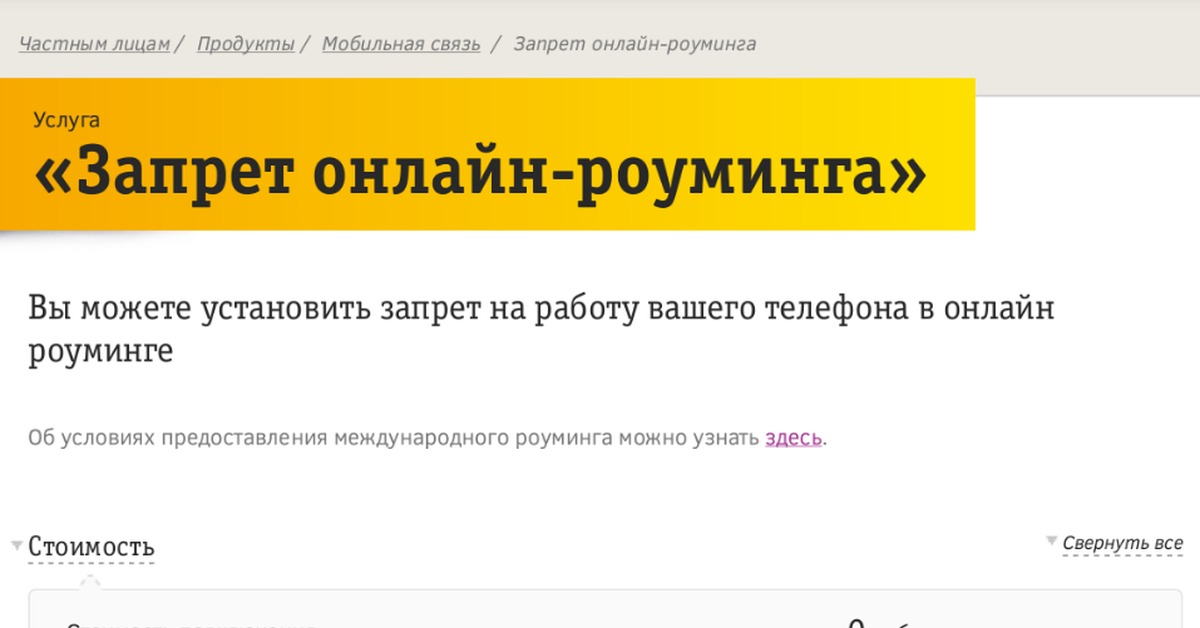Image resolution: width=1200 pixels, height=628 pixels.
Task: Click the gray bar above the breadcrumbs
Action: coord(600,10)
